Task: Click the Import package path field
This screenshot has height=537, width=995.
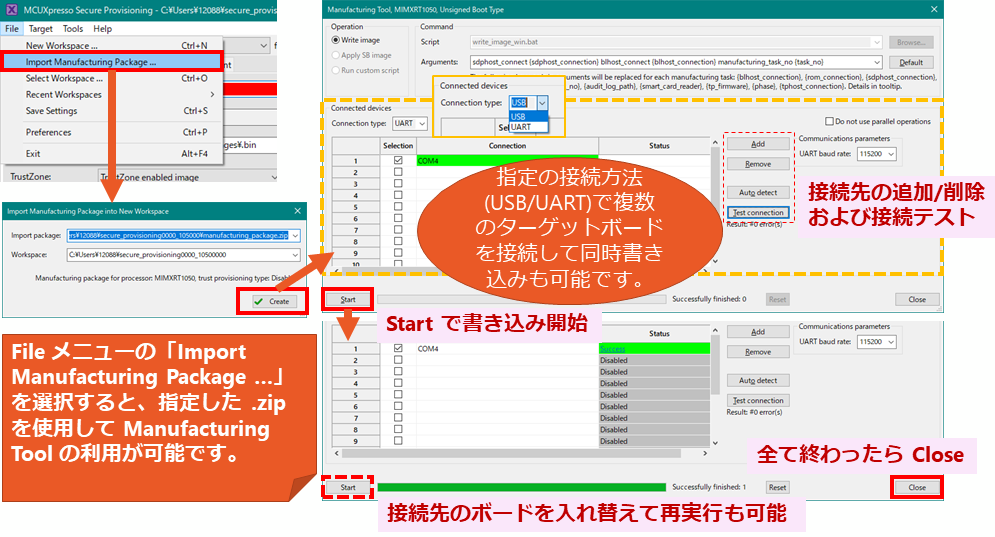Action: 177,236
